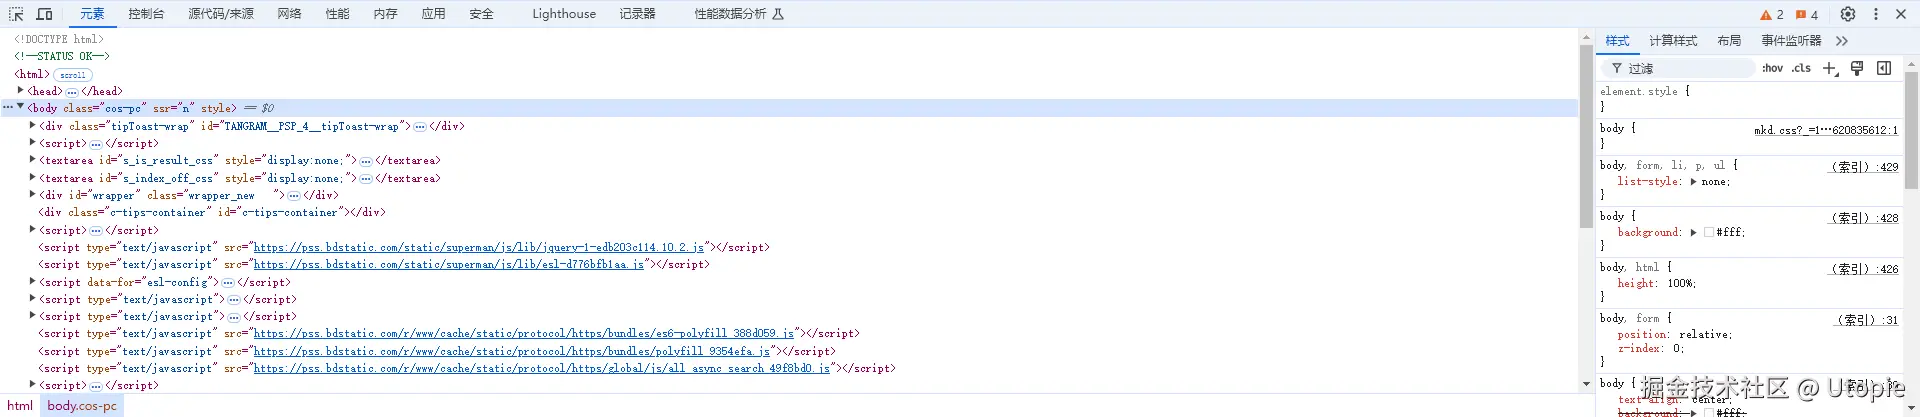Activate the inspect element picker icon
This screenshot has height=417, width=1920.
pyautogui.click(x=16, y=14)
